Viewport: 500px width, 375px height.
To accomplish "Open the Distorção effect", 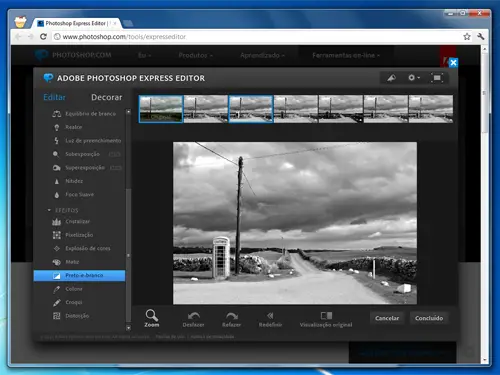I will pos(71,316).
